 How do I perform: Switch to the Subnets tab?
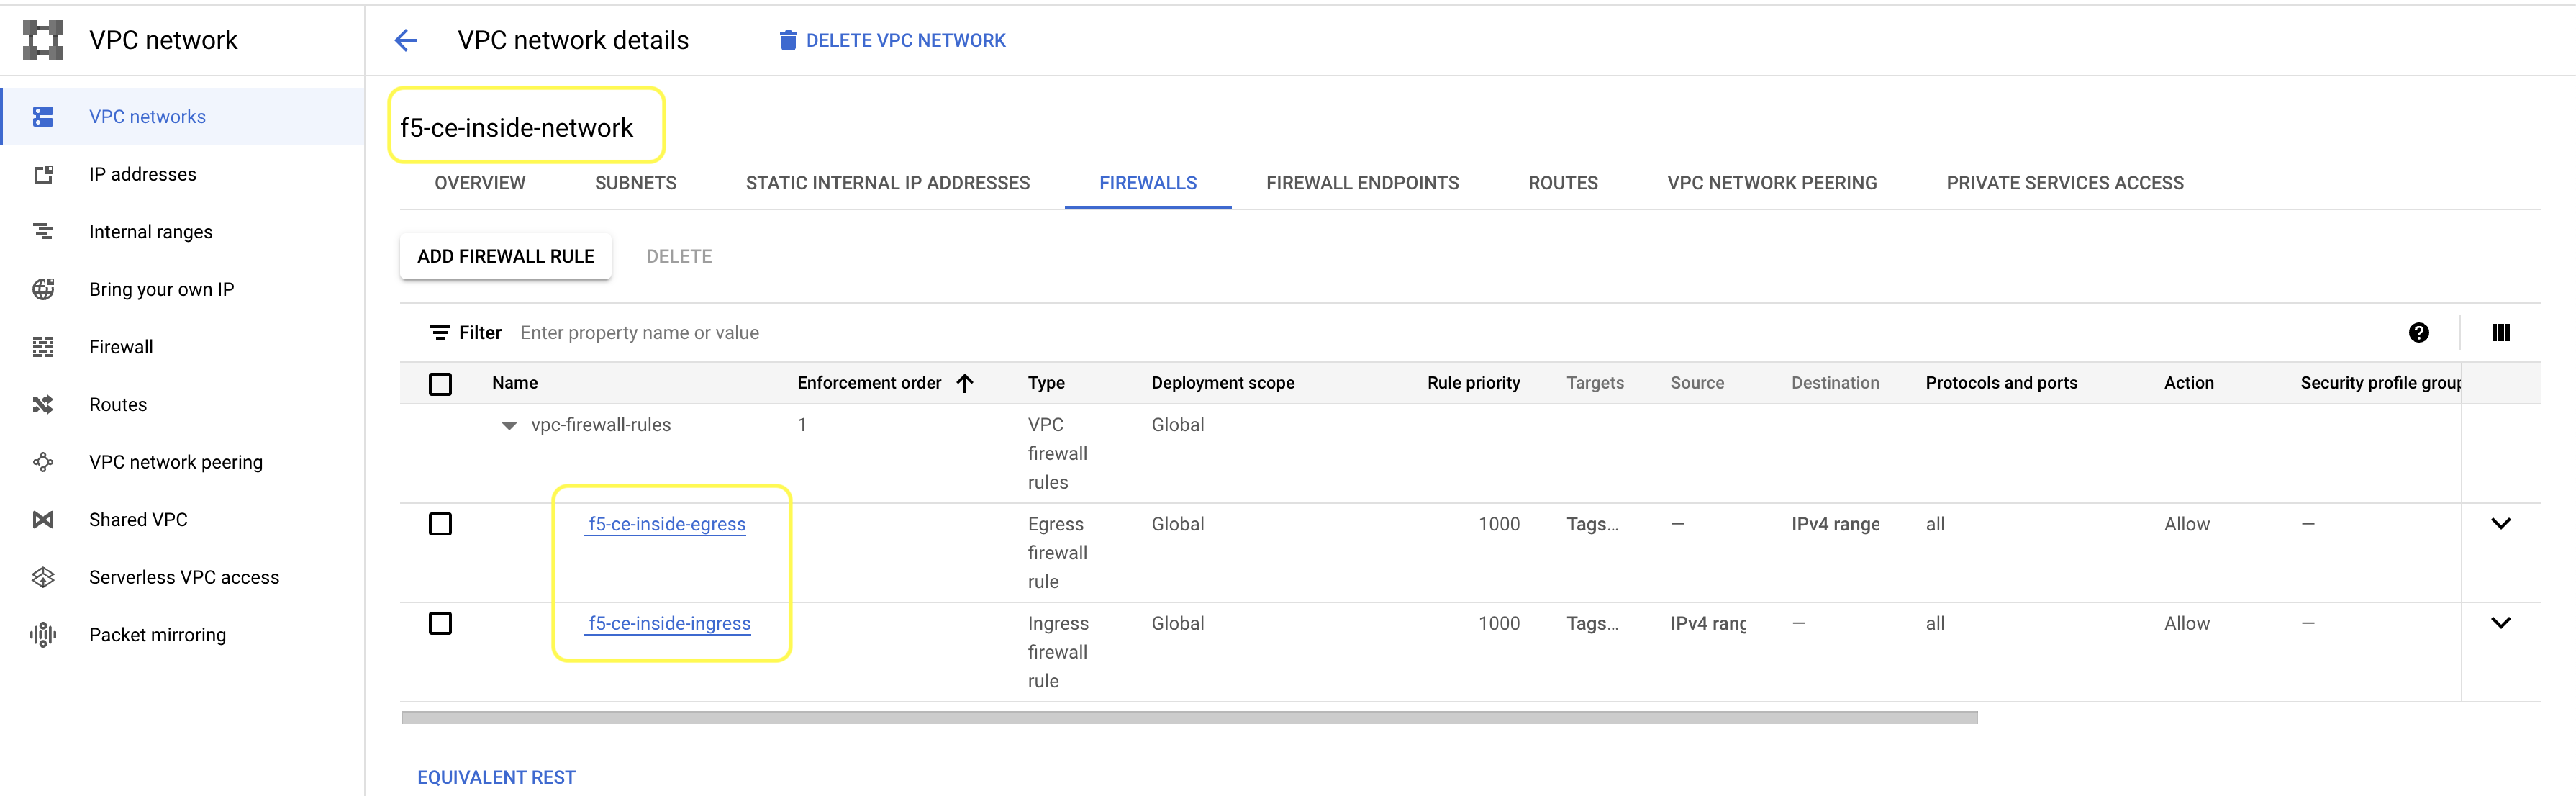[x=635, y=183]
